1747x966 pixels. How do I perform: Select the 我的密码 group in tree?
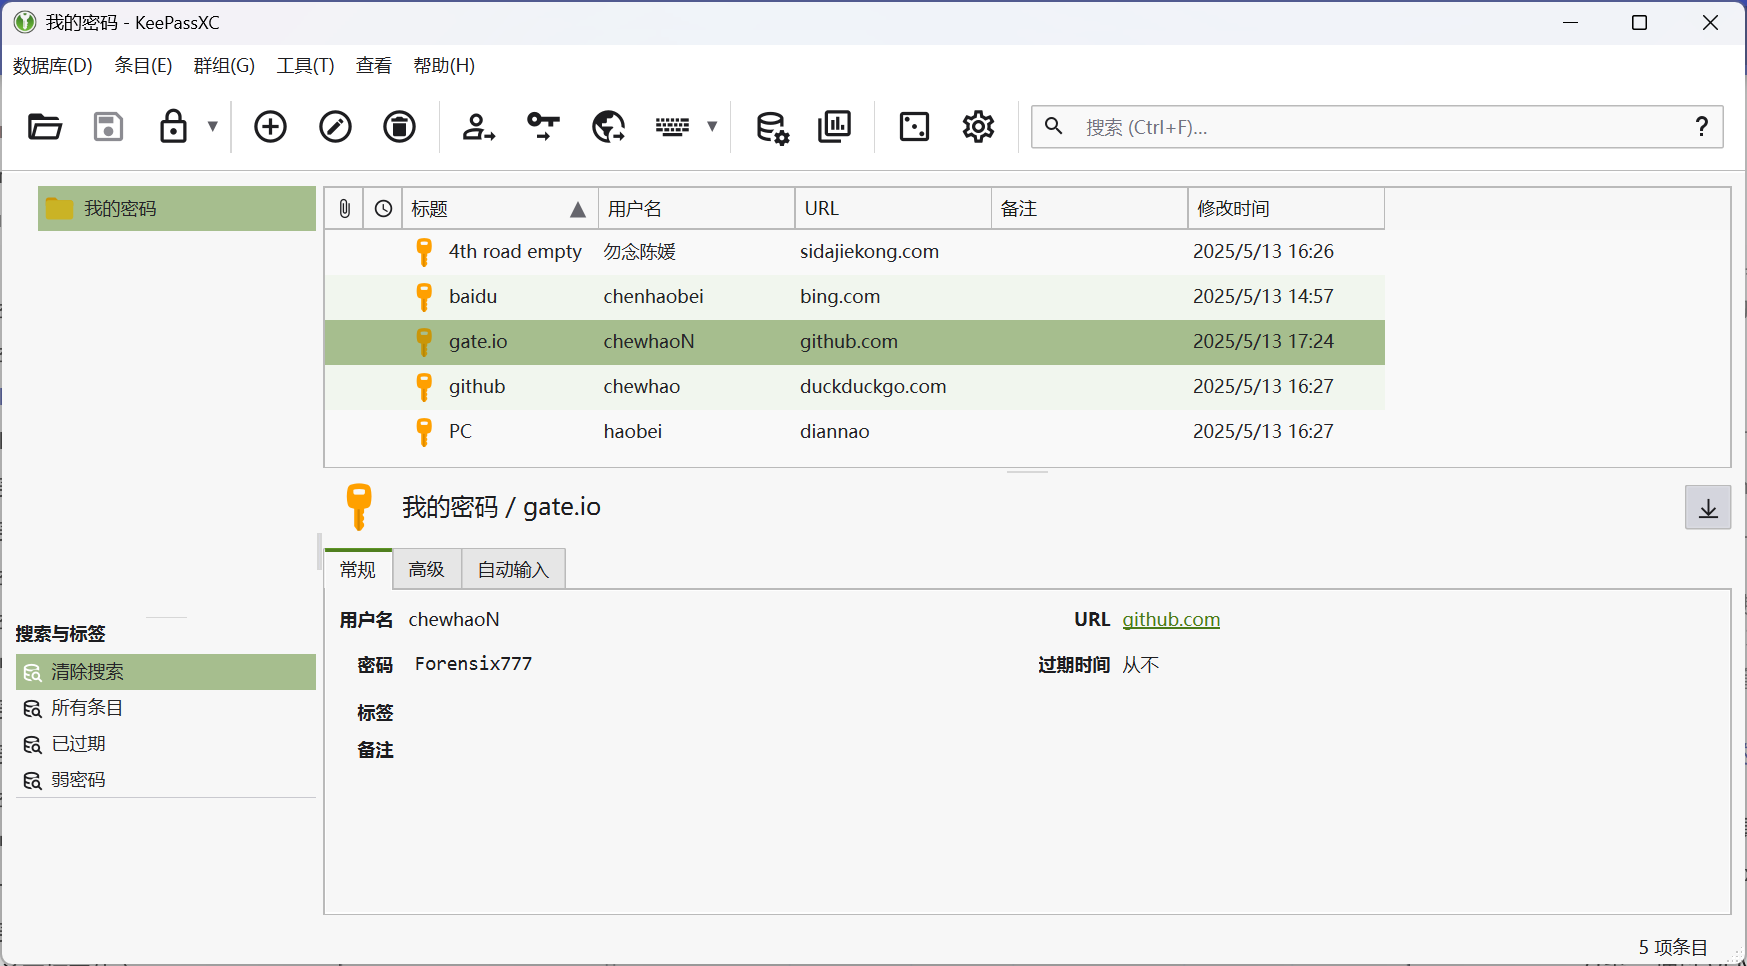coord(177,209)
